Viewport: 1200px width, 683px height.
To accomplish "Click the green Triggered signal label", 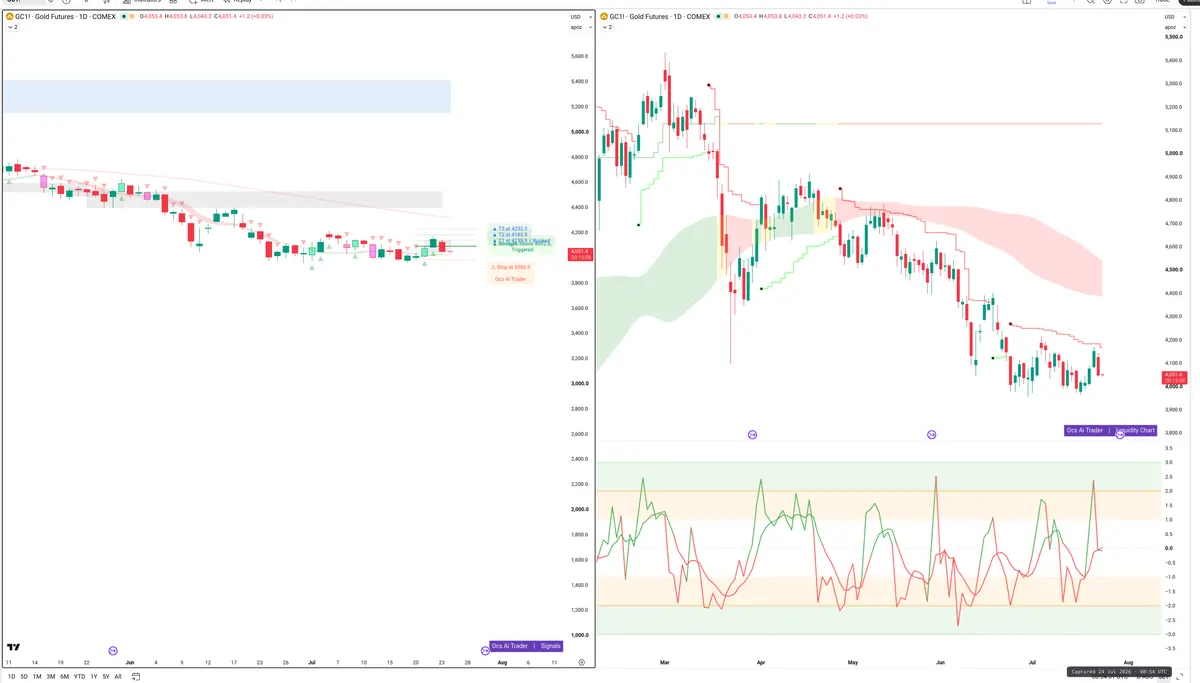I will pyautogui.click(x=522, y=249).
